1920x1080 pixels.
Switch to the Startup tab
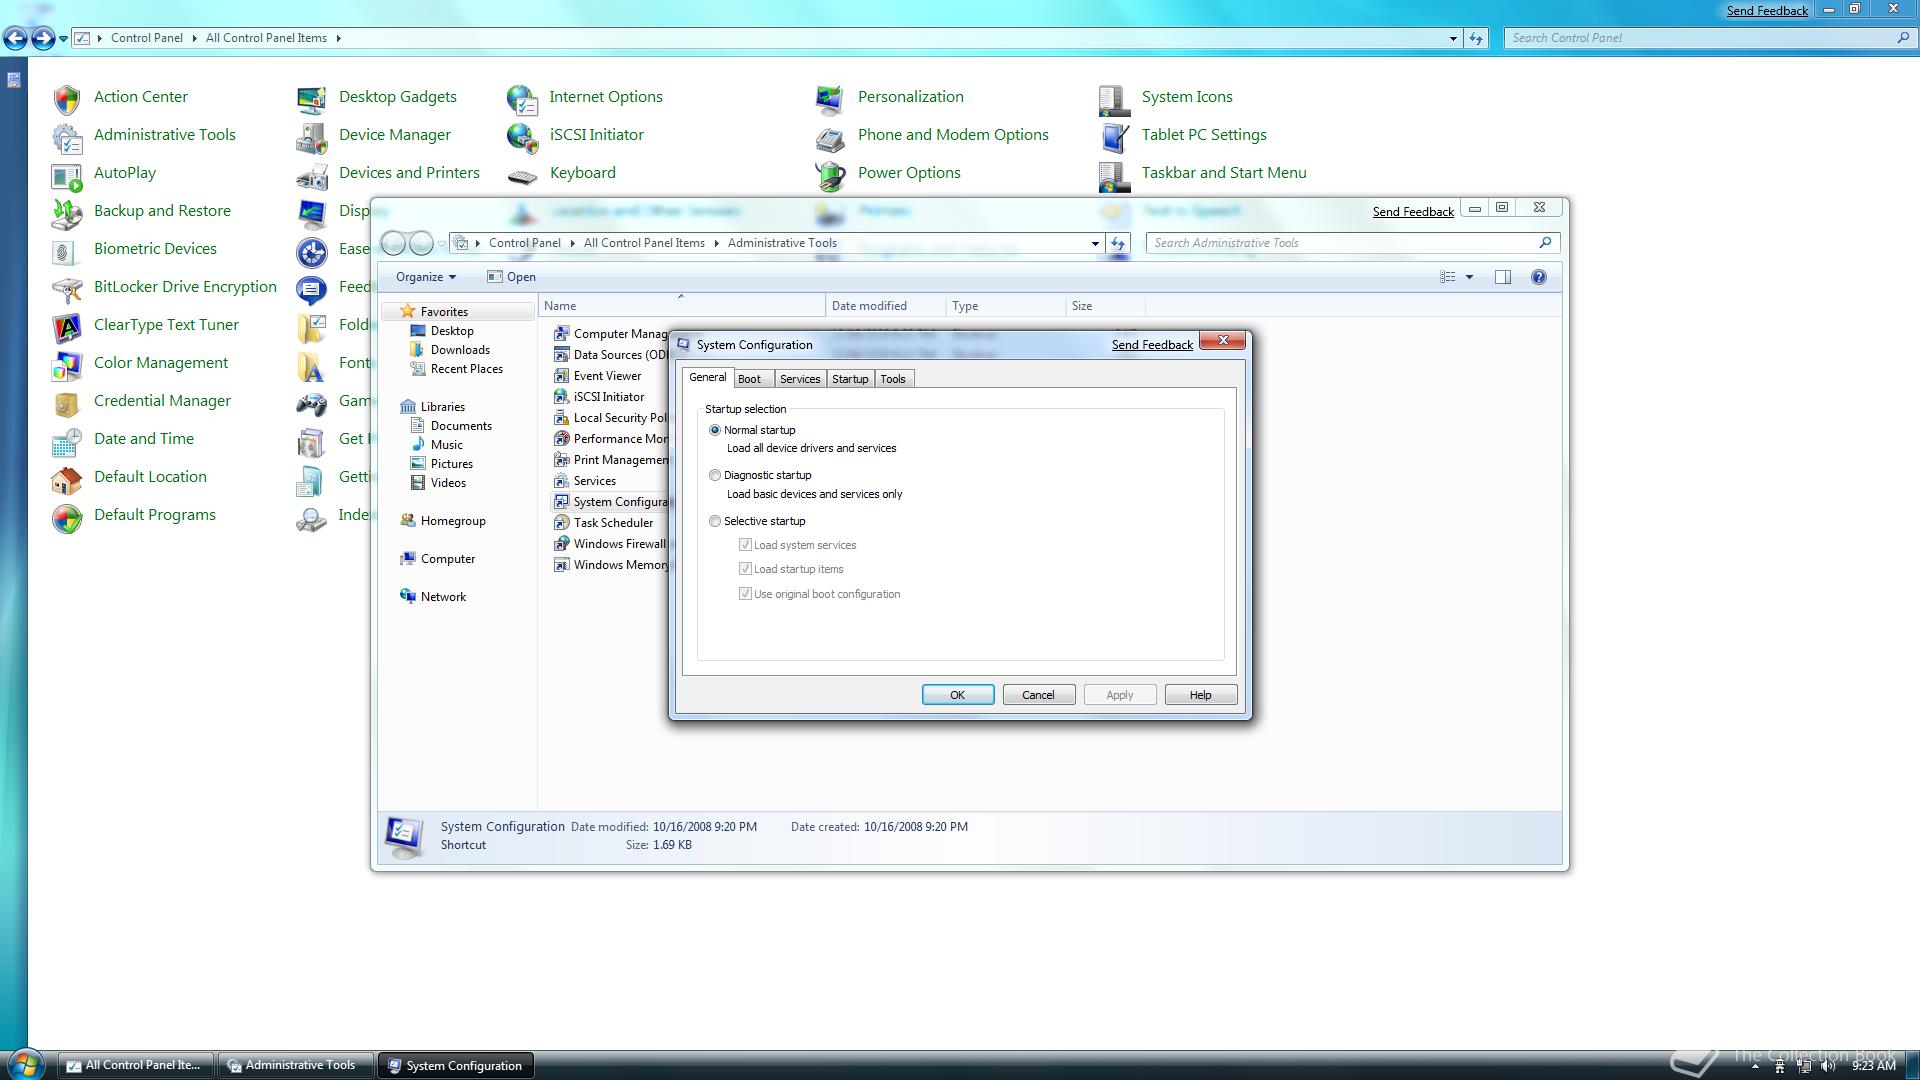850,379
